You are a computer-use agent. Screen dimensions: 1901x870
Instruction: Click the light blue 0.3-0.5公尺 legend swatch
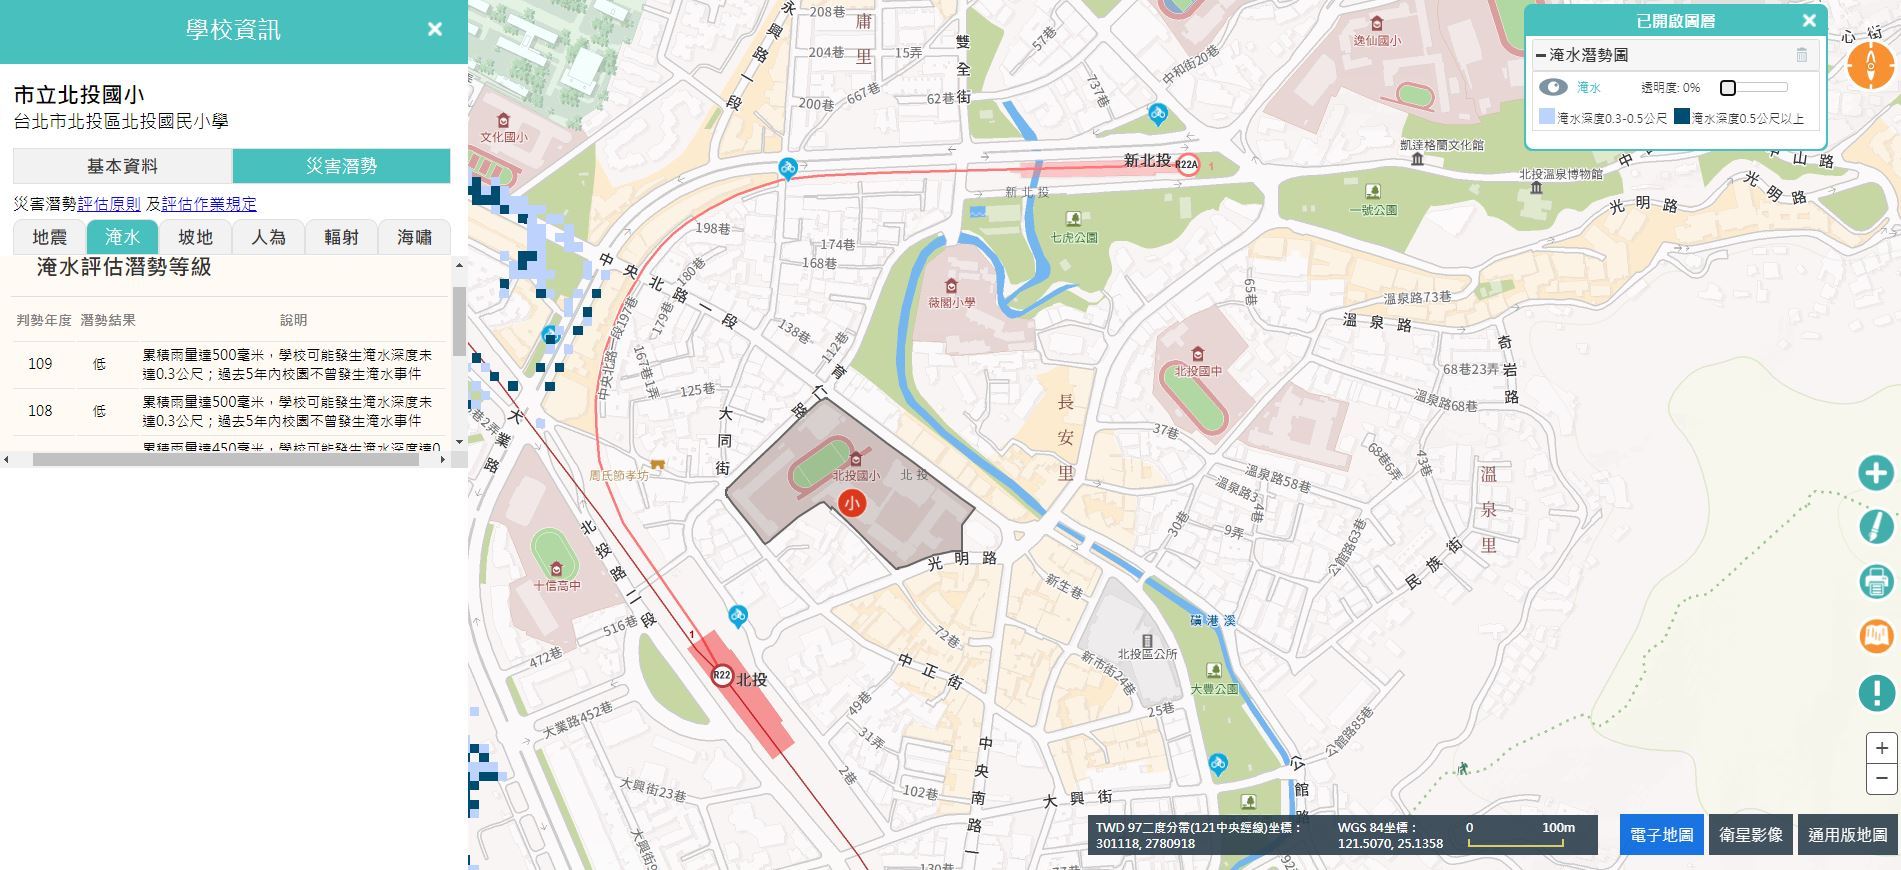[x=1546, y=117]
